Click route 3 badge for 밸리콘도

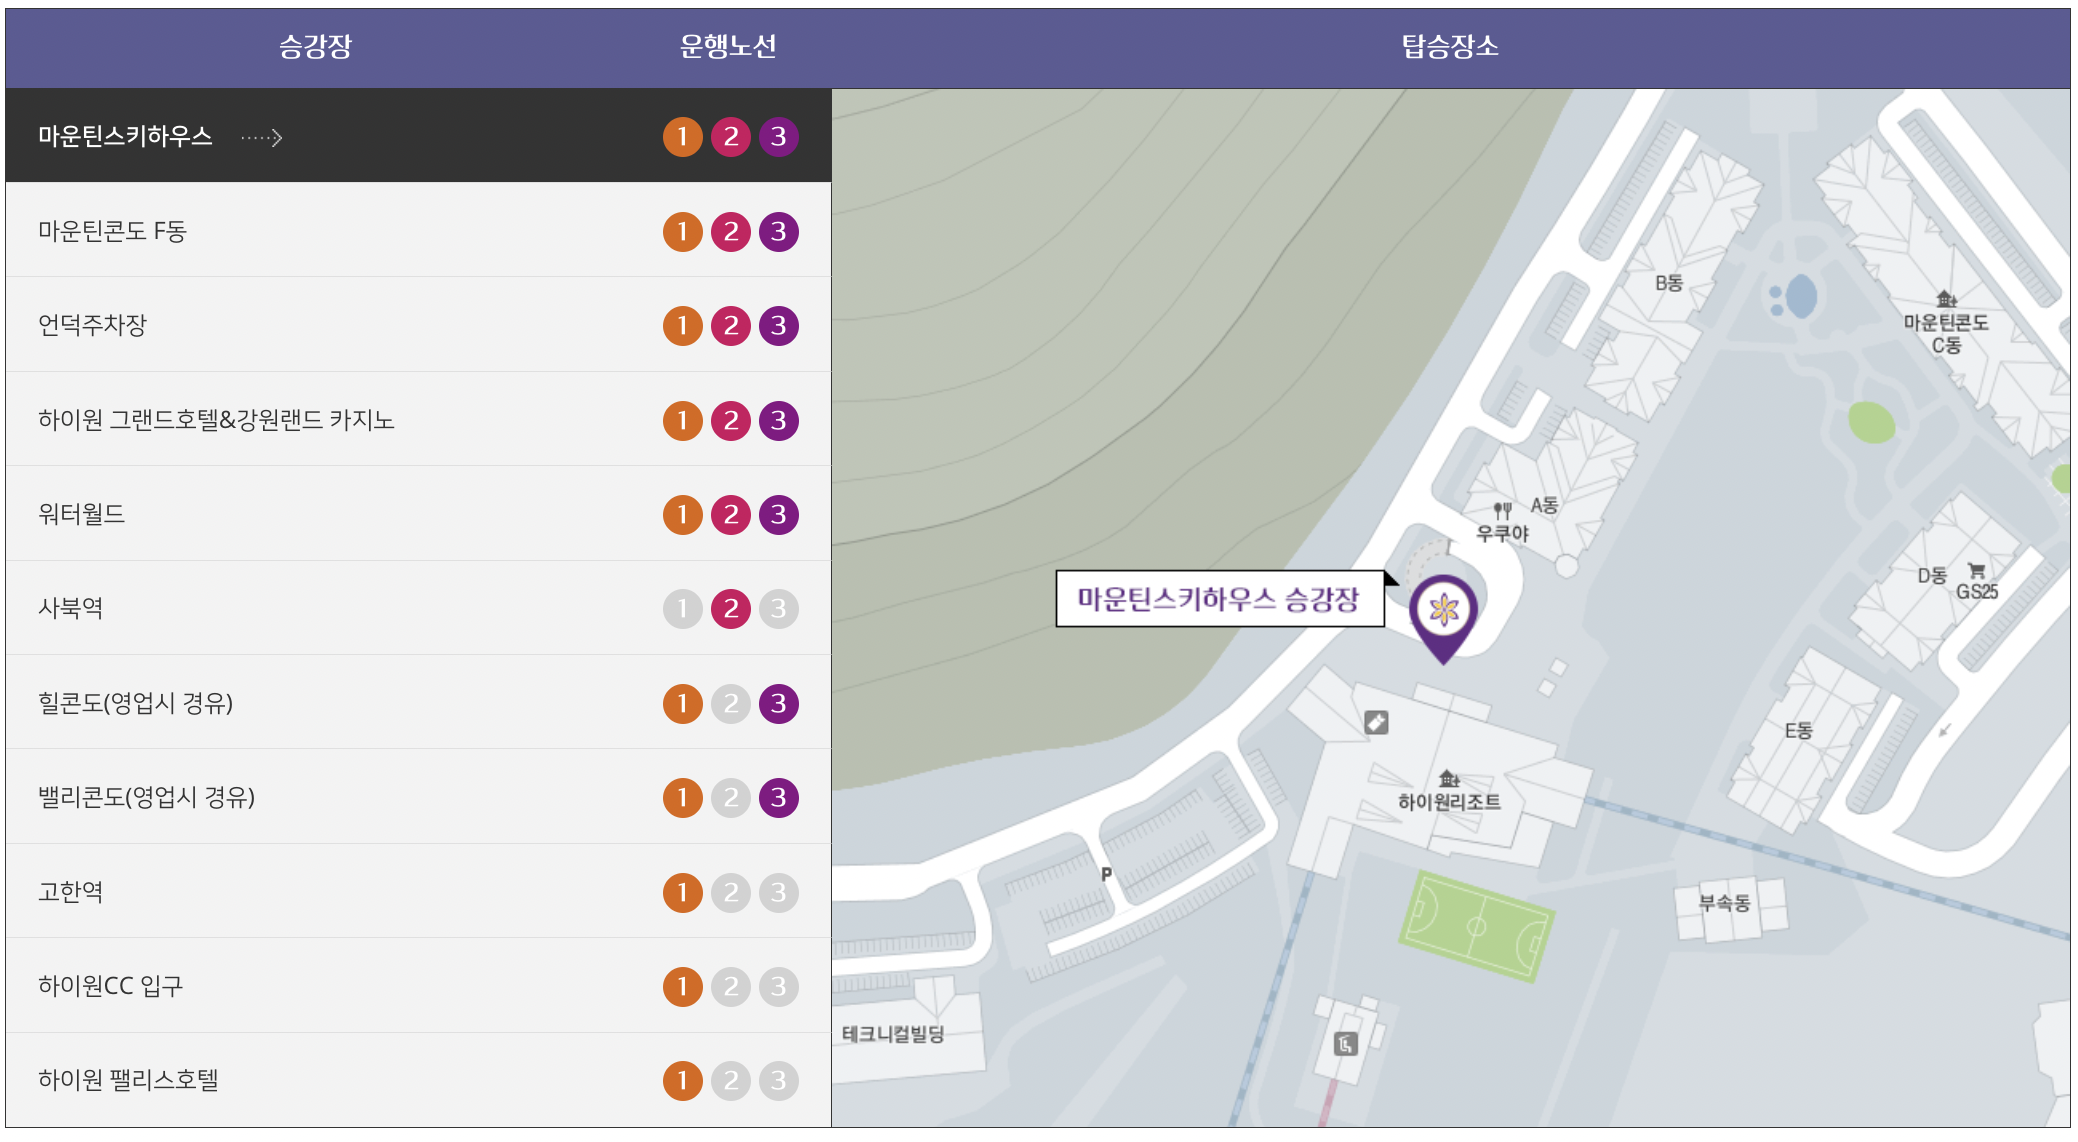(779, 798)
